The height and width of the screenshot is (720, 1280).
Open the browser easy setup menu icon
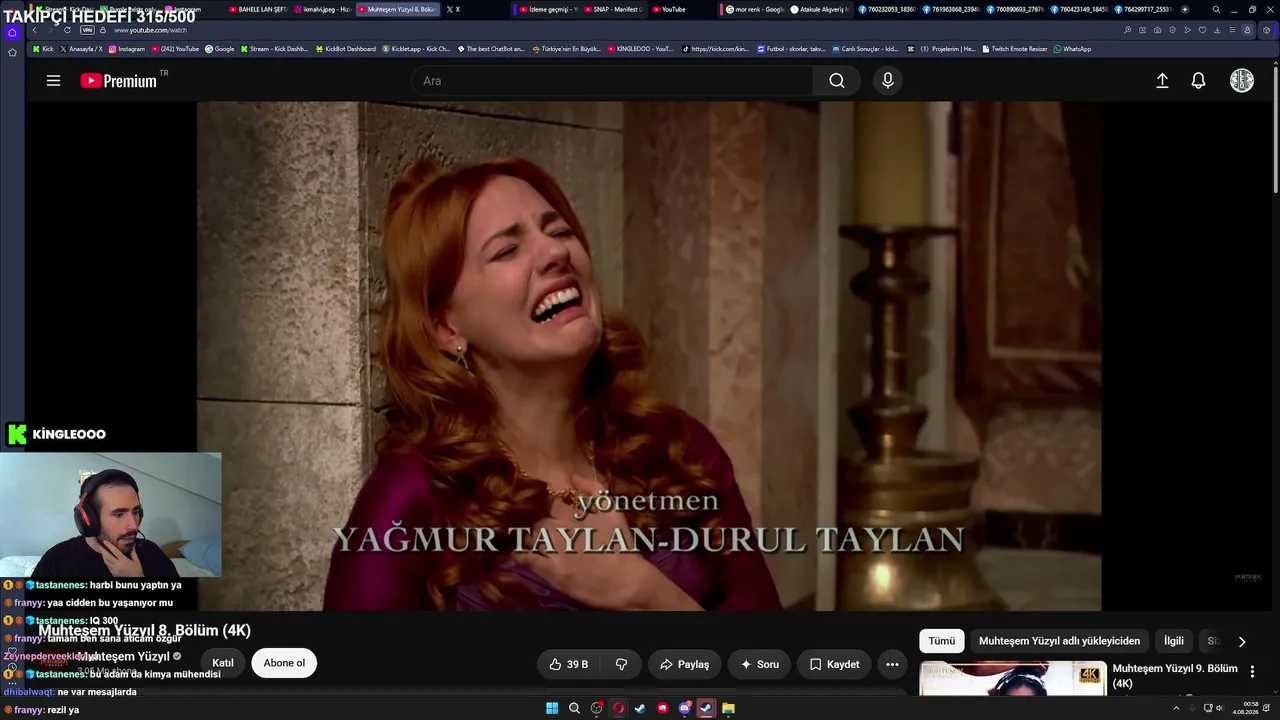[1232, 30]
